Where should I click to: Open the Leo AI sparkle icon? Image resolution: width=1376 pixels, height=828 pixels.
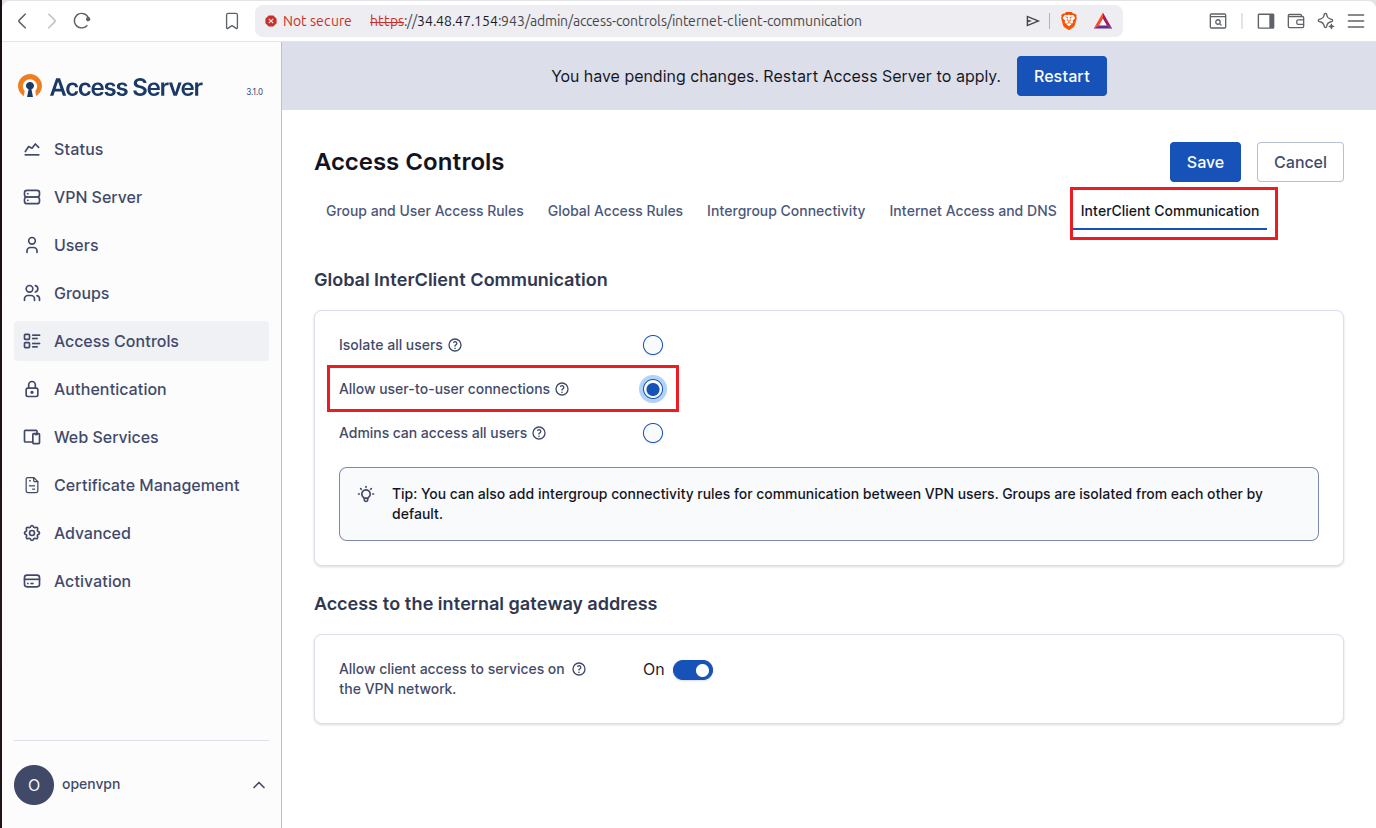point(1326,20)
